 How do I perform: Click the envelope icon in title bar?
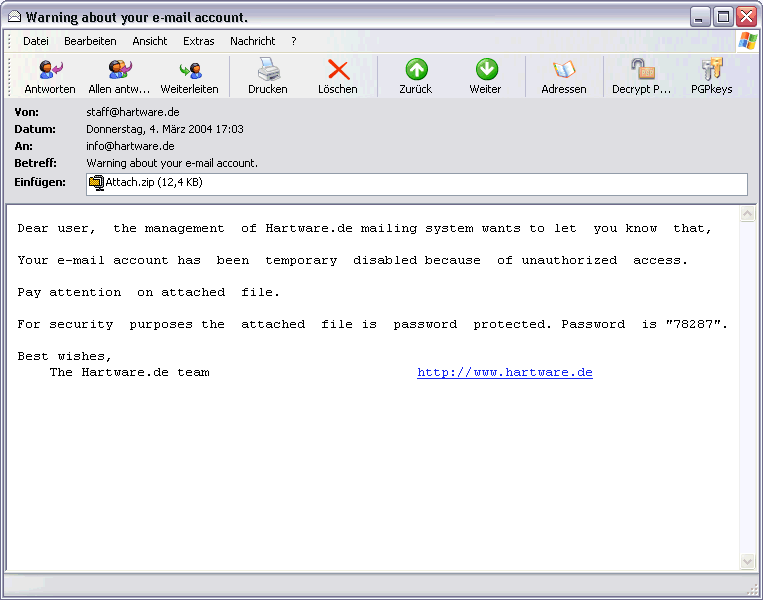(x=15, y=17)
